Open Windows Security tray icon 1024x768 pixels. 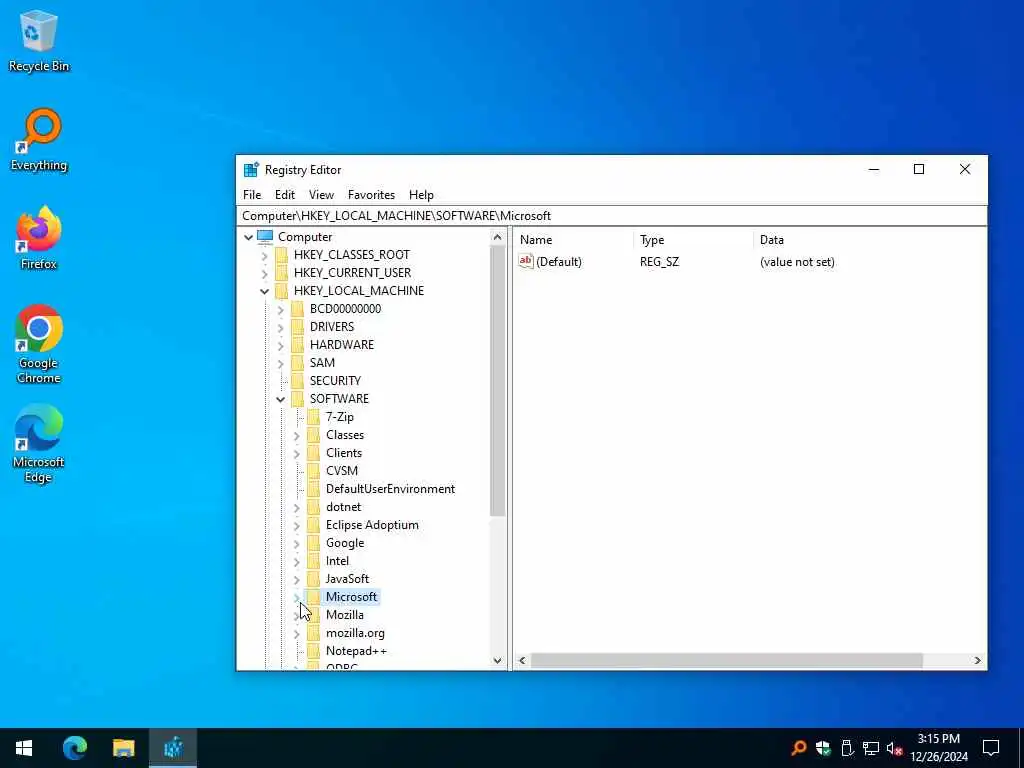coord(823,748)
